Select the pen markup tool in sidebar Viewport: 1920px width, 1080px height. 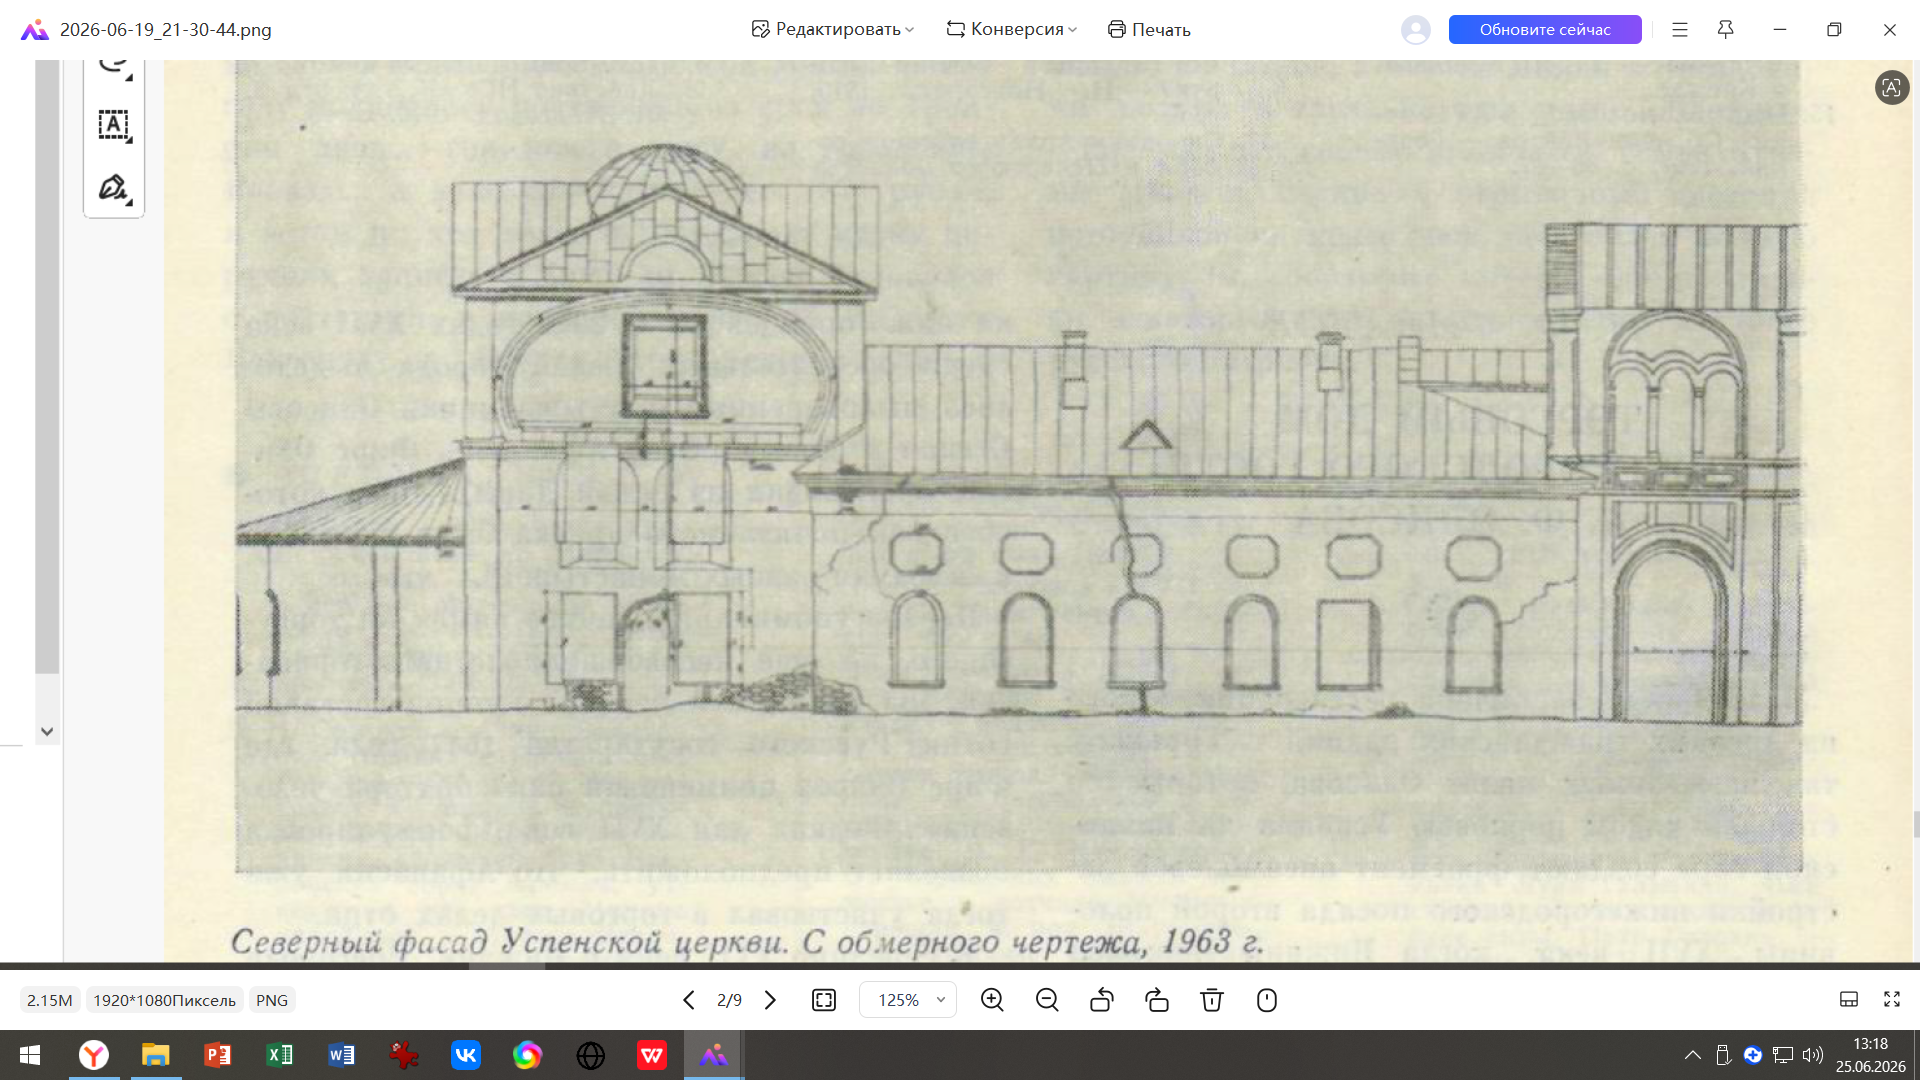114,188
